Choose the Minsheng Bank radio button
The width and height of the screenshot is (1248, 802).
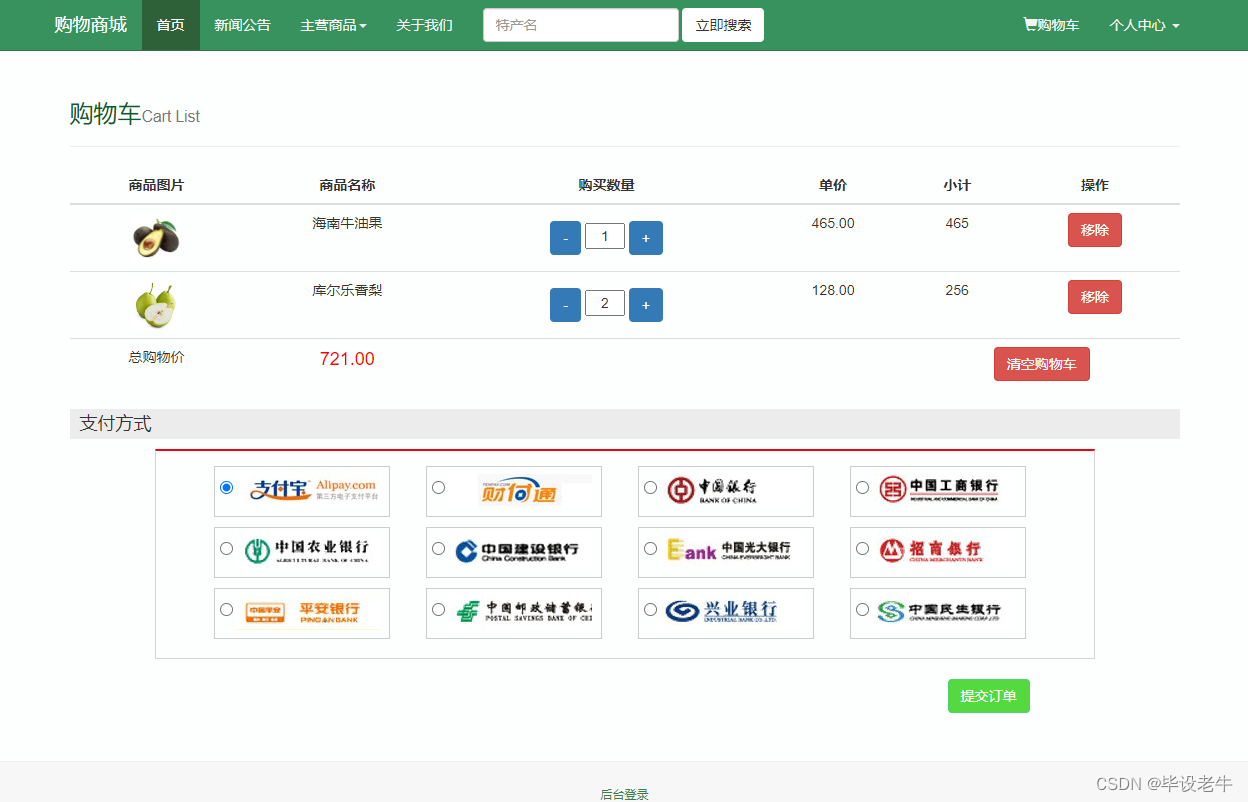click(863, 610)
